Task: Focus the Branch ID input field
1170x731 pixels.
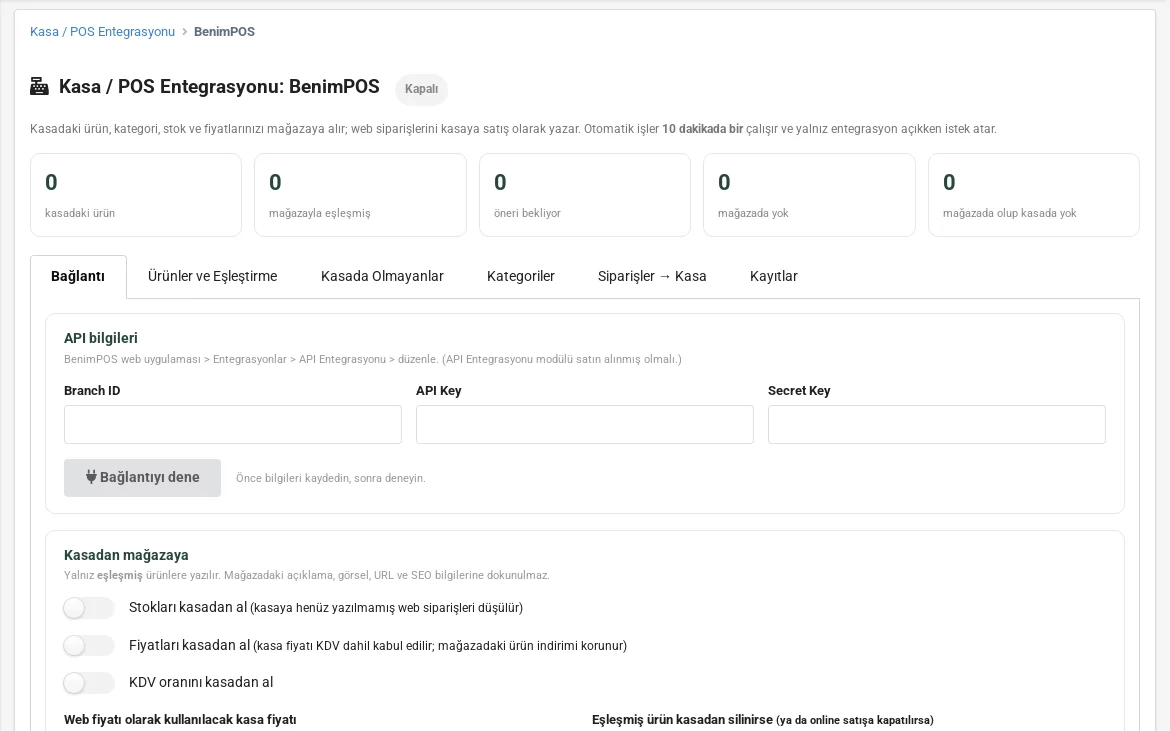Action: (x=233, y=424)
